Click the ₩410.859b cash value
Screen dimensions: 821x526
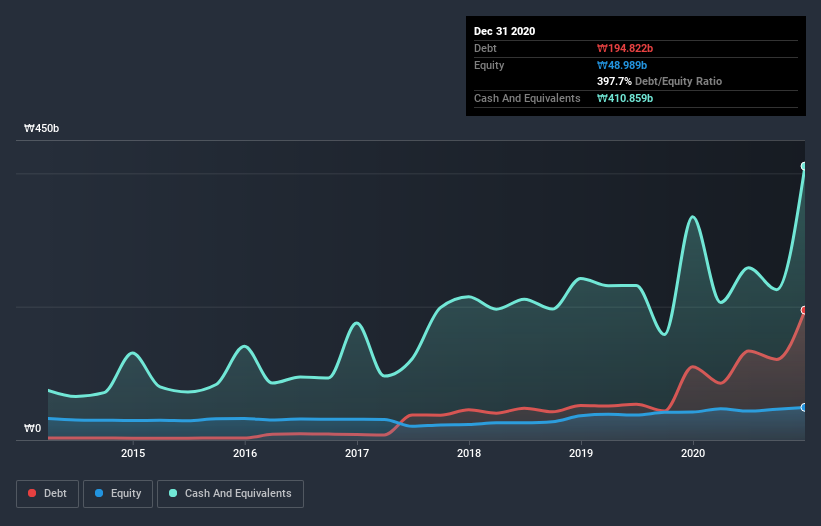pos(625,99)
